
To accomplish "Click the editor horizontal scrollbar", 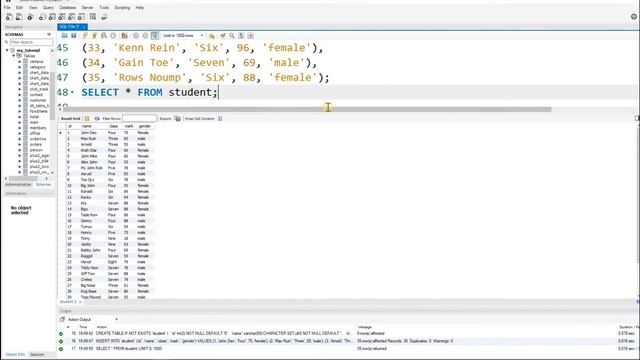I will pos(307,109).
